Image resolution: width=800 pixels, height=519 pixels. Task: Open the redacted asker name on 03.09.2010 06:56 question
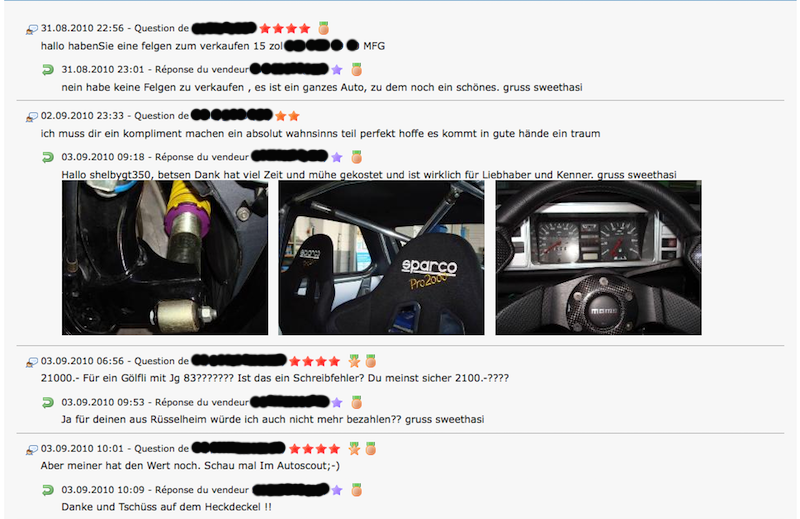(x=239, y=360)
